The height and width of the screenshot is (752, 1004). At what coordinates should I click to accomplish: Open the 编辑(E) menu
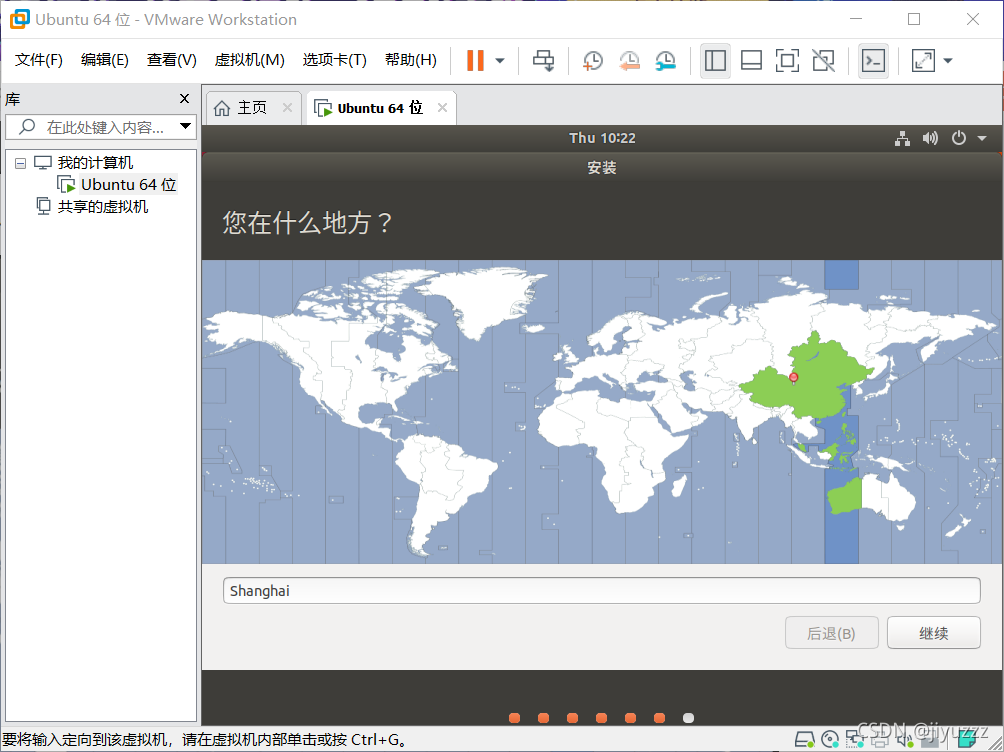(x=104, y=60)
